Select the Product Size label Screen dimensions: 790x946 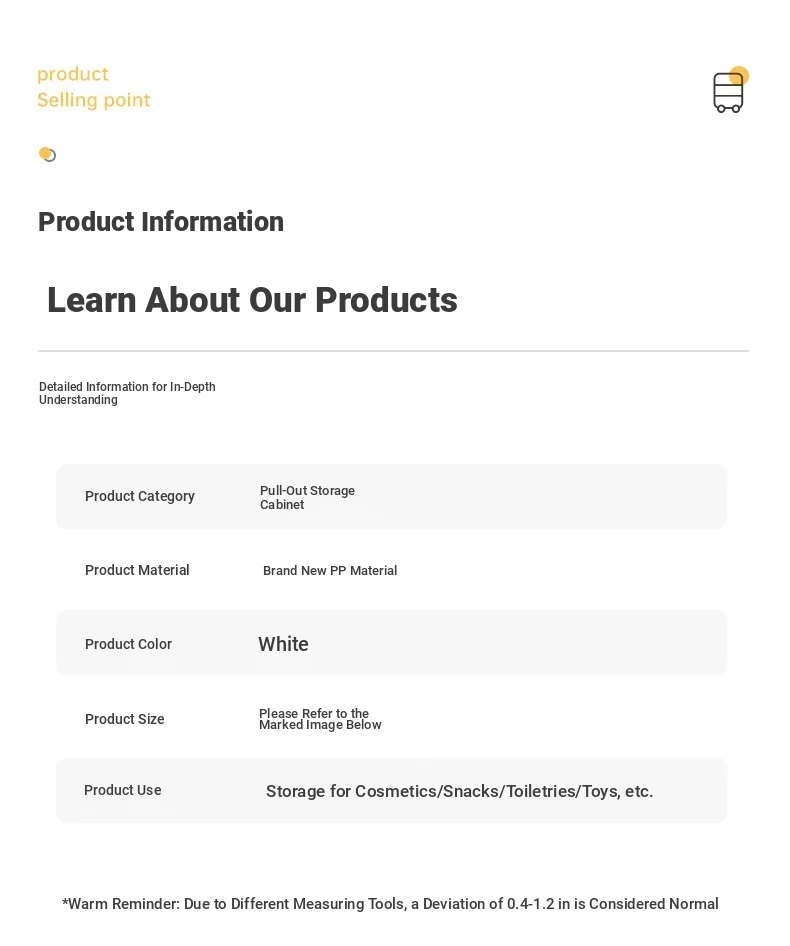124,719
